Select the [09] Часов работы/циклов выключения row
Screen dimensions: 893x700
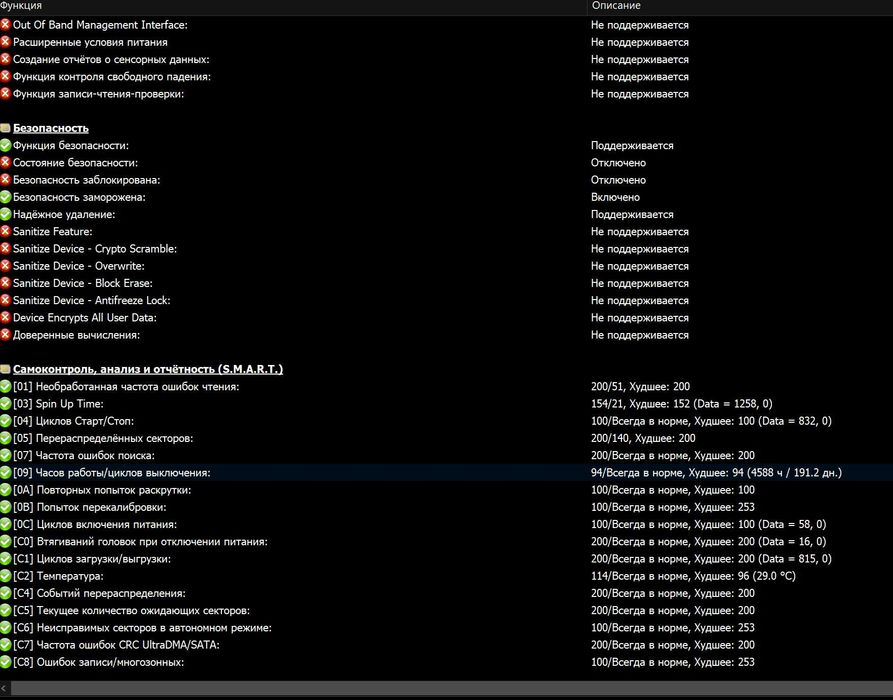(x=446, y=472)
